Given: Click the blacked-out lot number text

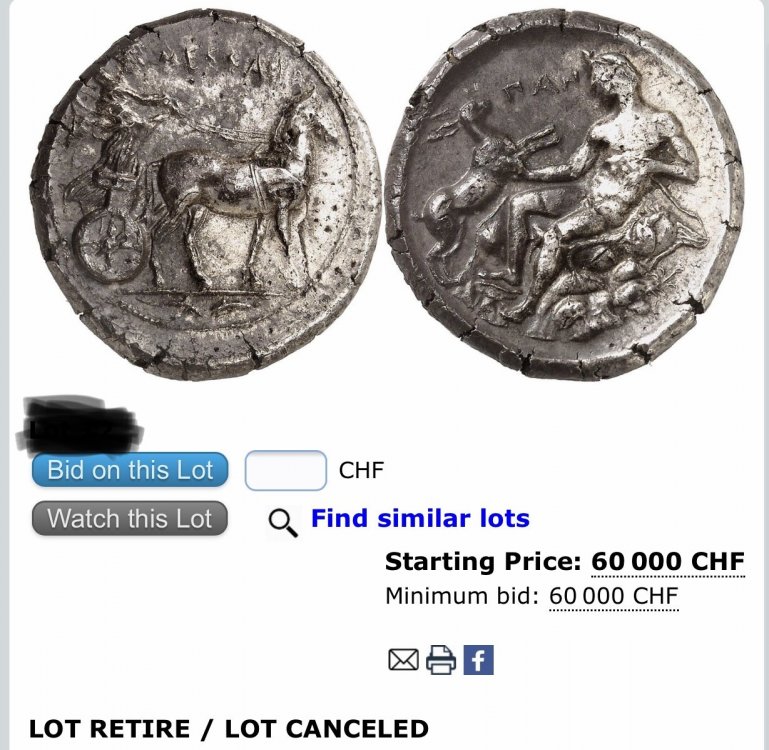Looking at the screenshot, I should pyautogui.click(x=79, y=424).
